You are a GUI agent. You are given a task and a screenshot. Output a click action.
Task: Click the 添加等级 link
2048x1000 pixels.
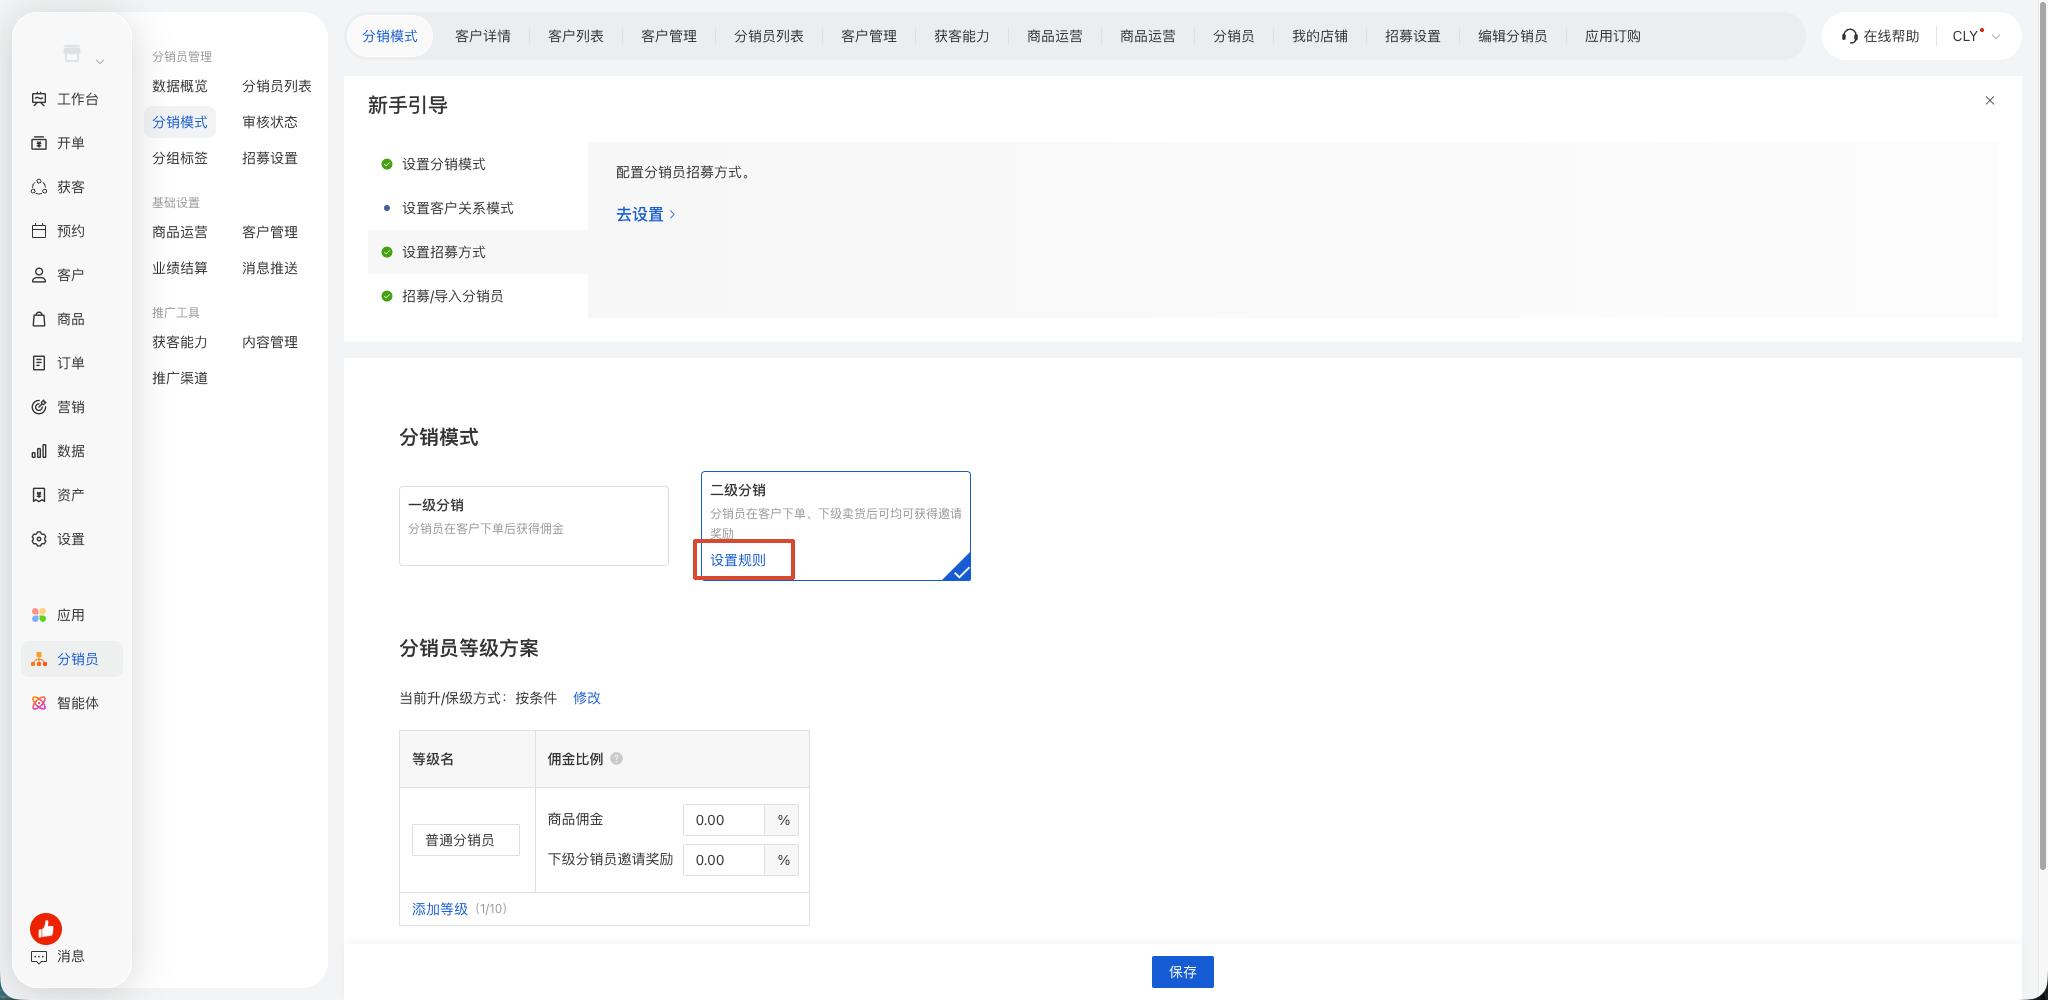click(440, 909)
